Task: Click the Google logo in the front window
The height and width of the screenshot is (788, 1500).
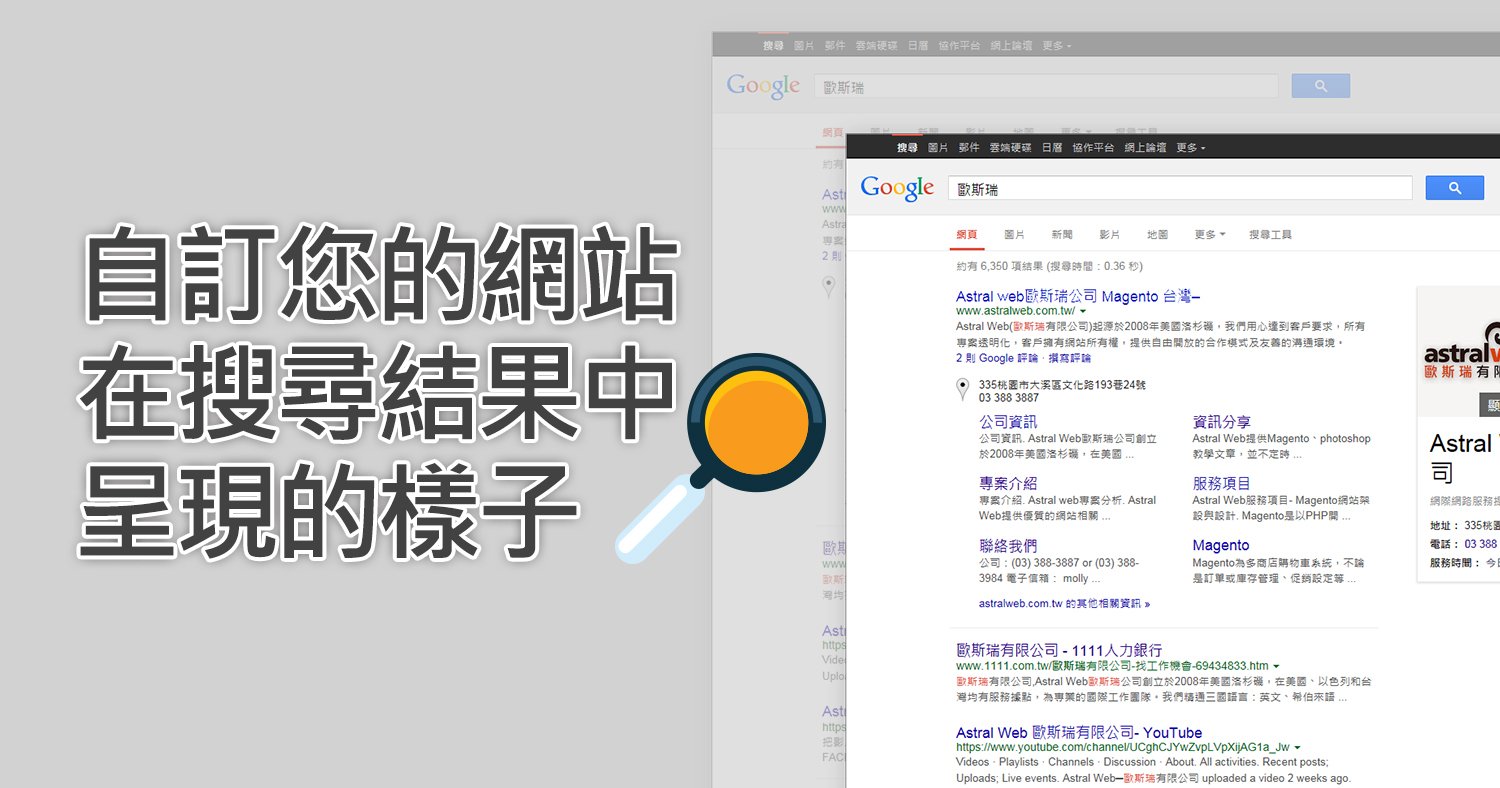Action: point(897,188)
